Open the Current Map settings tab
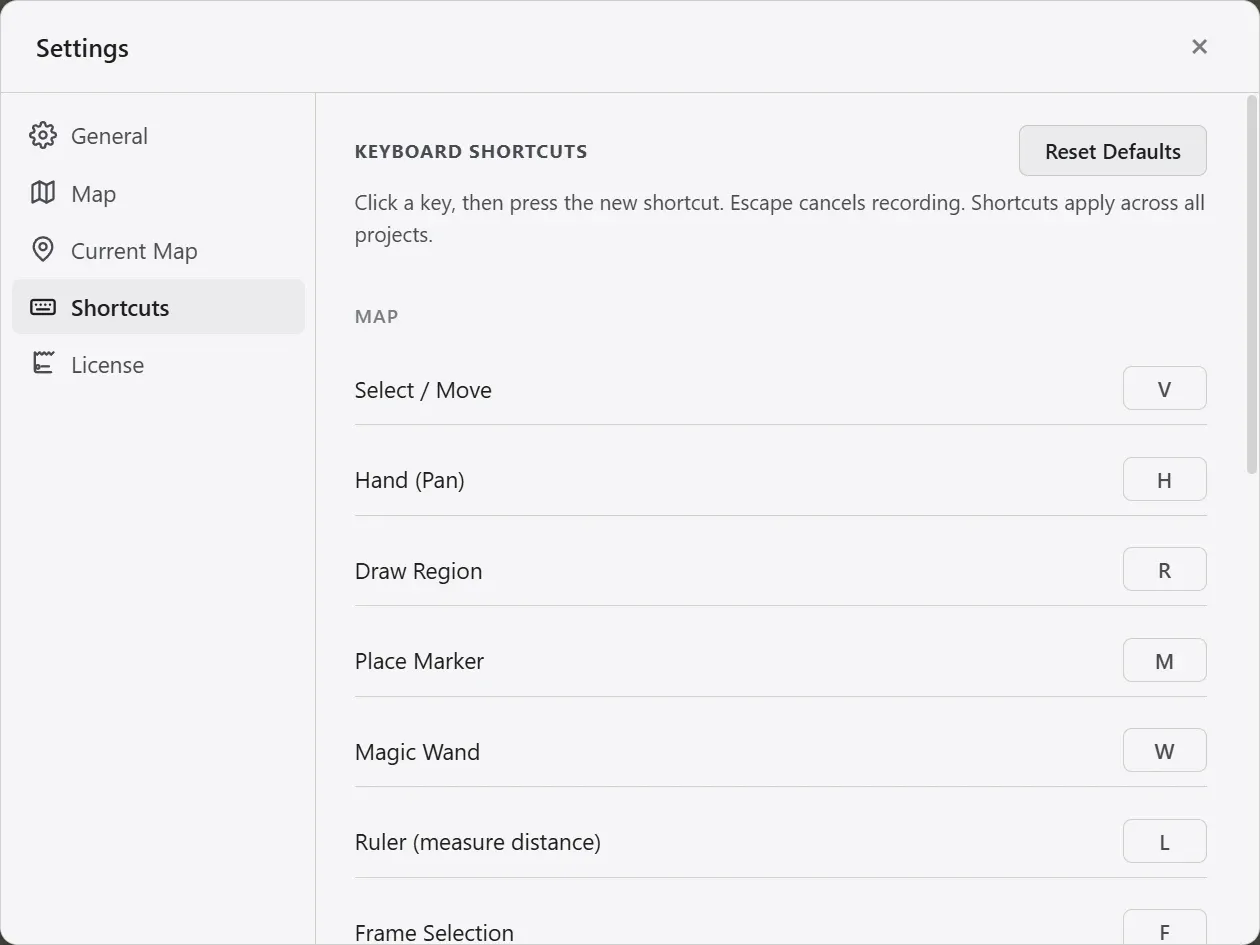Image resolution: width=1260 pixels, height=945 pixels. tap(158, 250)
